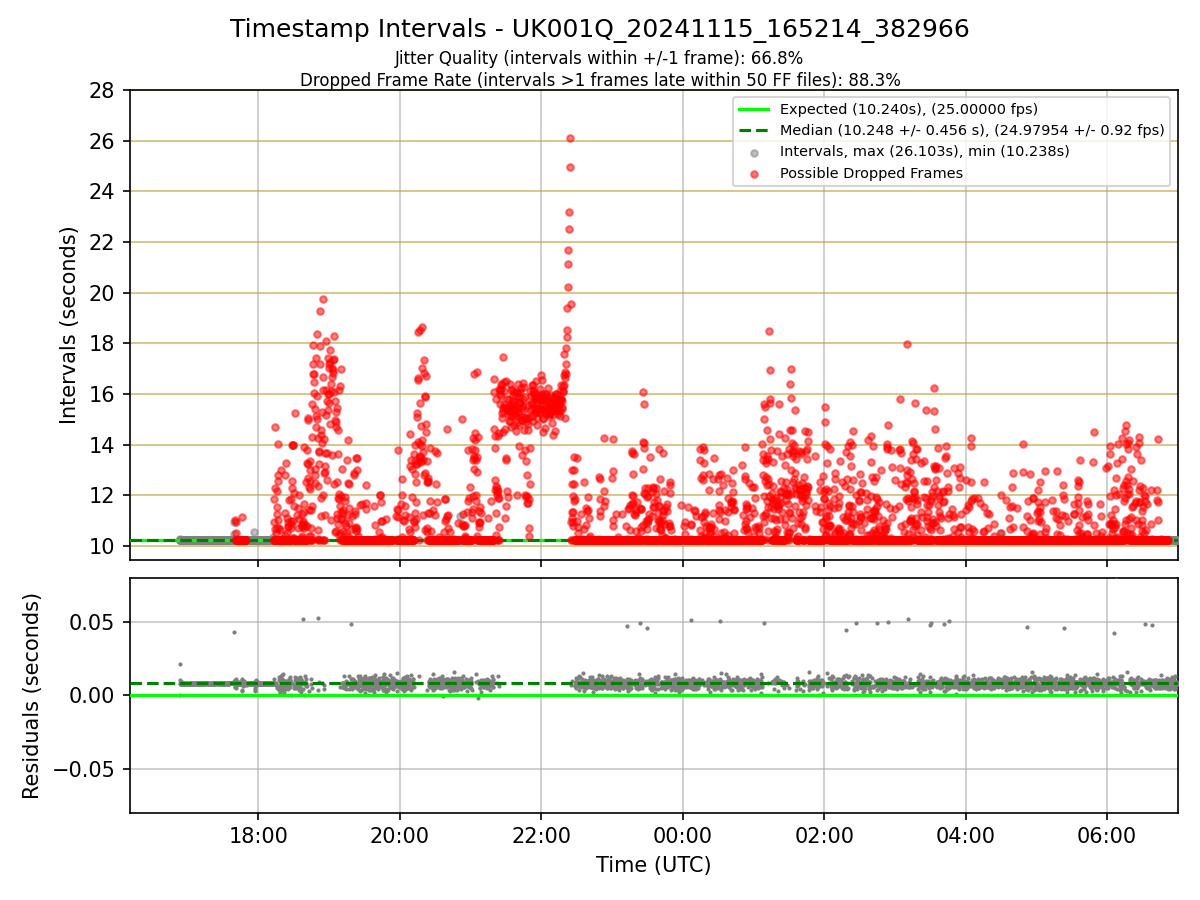
Task: Click the 28 tick label on intervals axis
Action: pos(101,91)
